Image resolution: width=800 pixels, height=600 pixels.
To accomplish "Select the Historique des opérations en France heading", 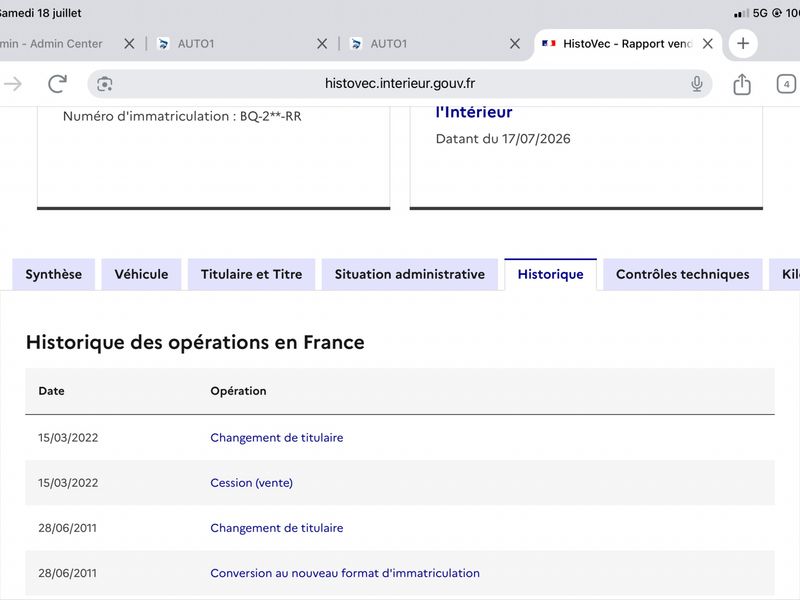I will 195,342.
